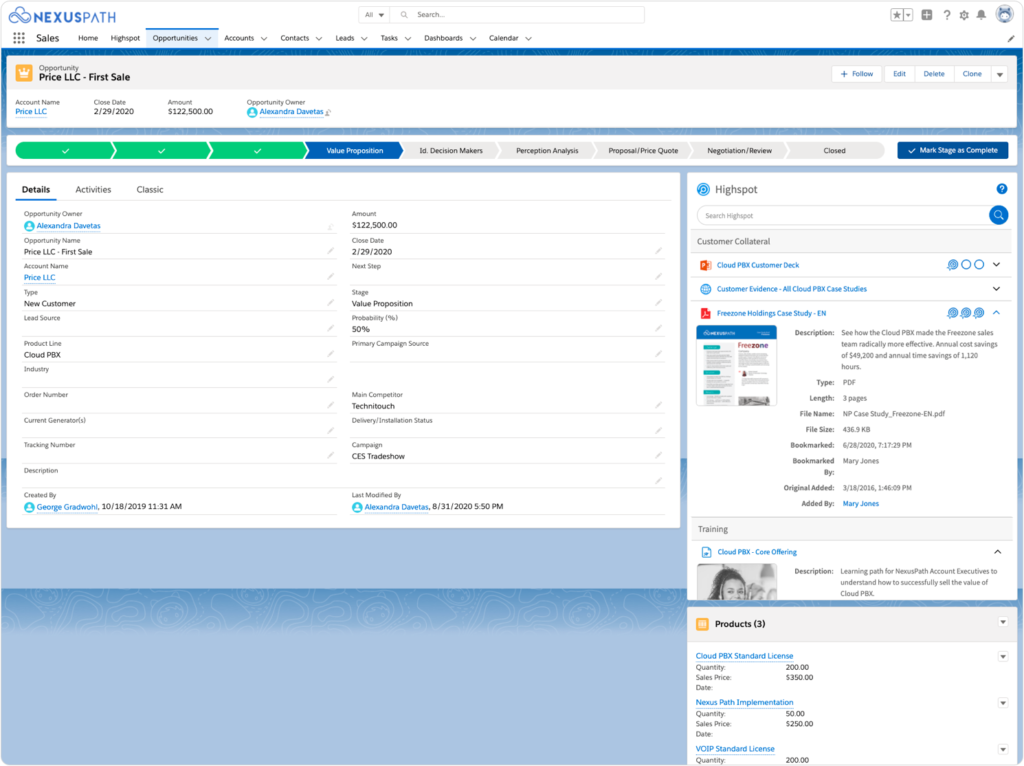Open the Tasks navigation tab
Viewport: 1024px width, 766px height.
[x=389, y=38]
